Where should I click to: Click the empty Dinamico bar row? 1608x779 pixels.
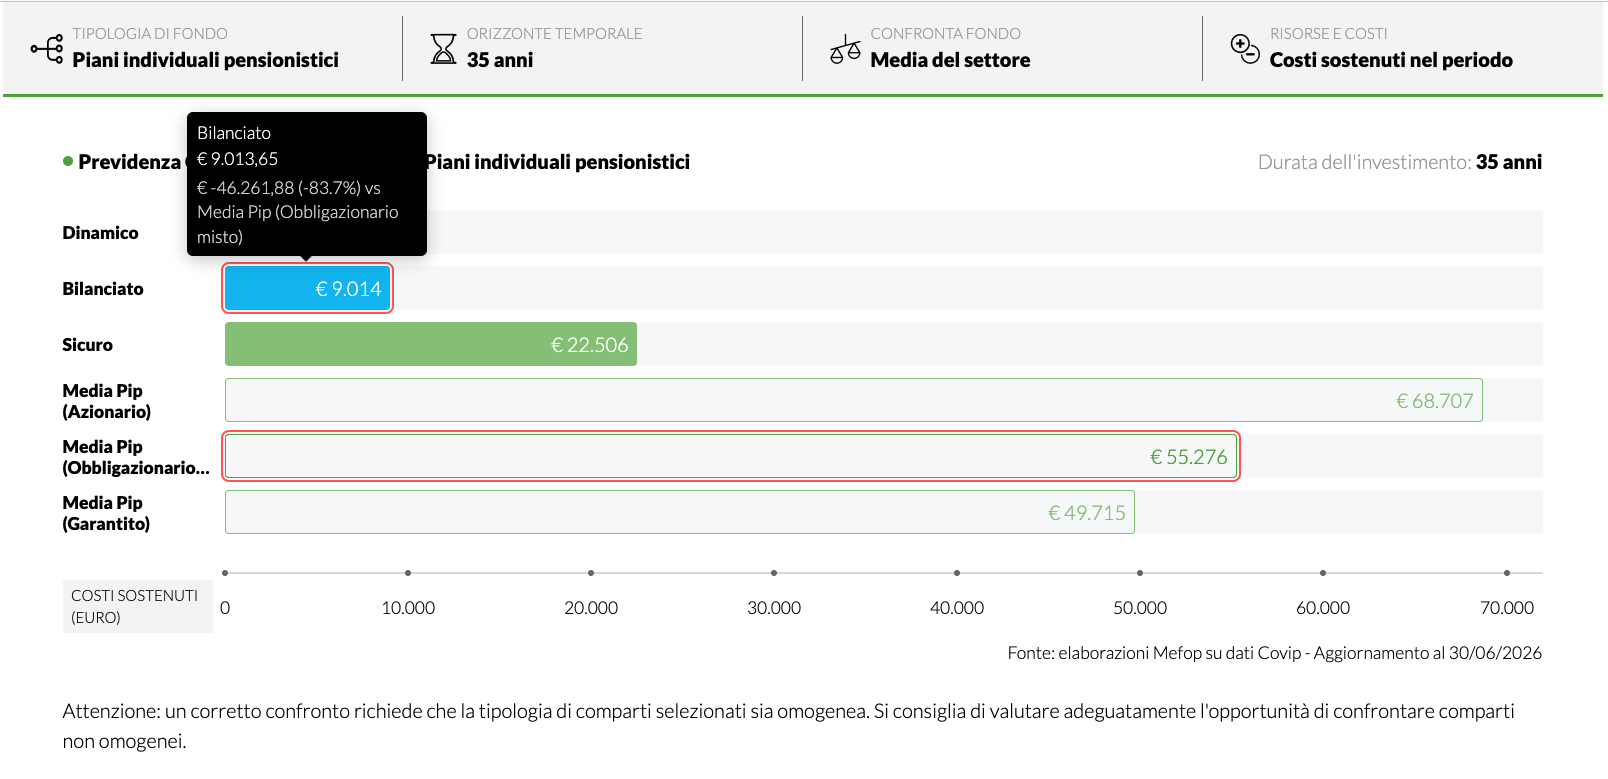point(884,232)
